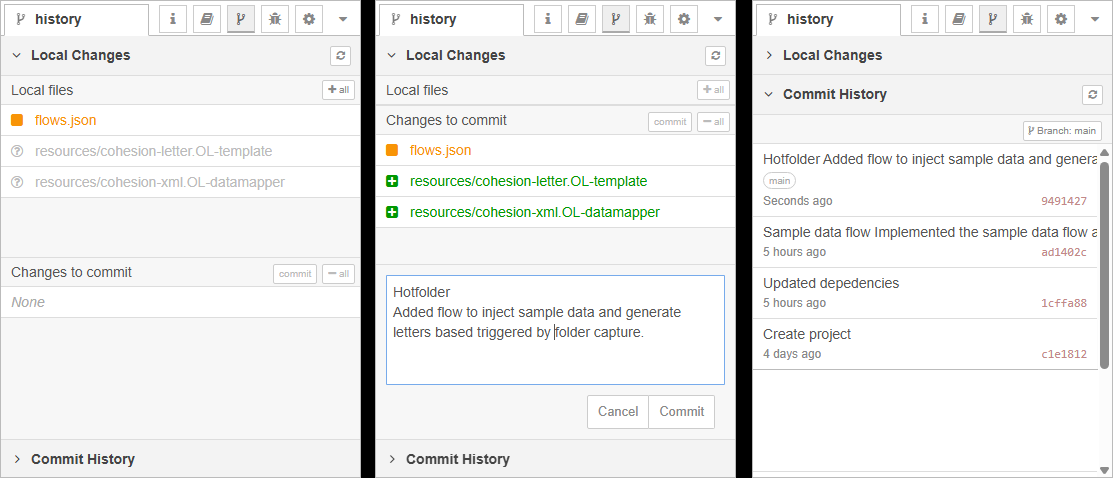Select the commit with hash 9491427
The width and height of the screenshot is (1113, 478).
coord(926,179)
